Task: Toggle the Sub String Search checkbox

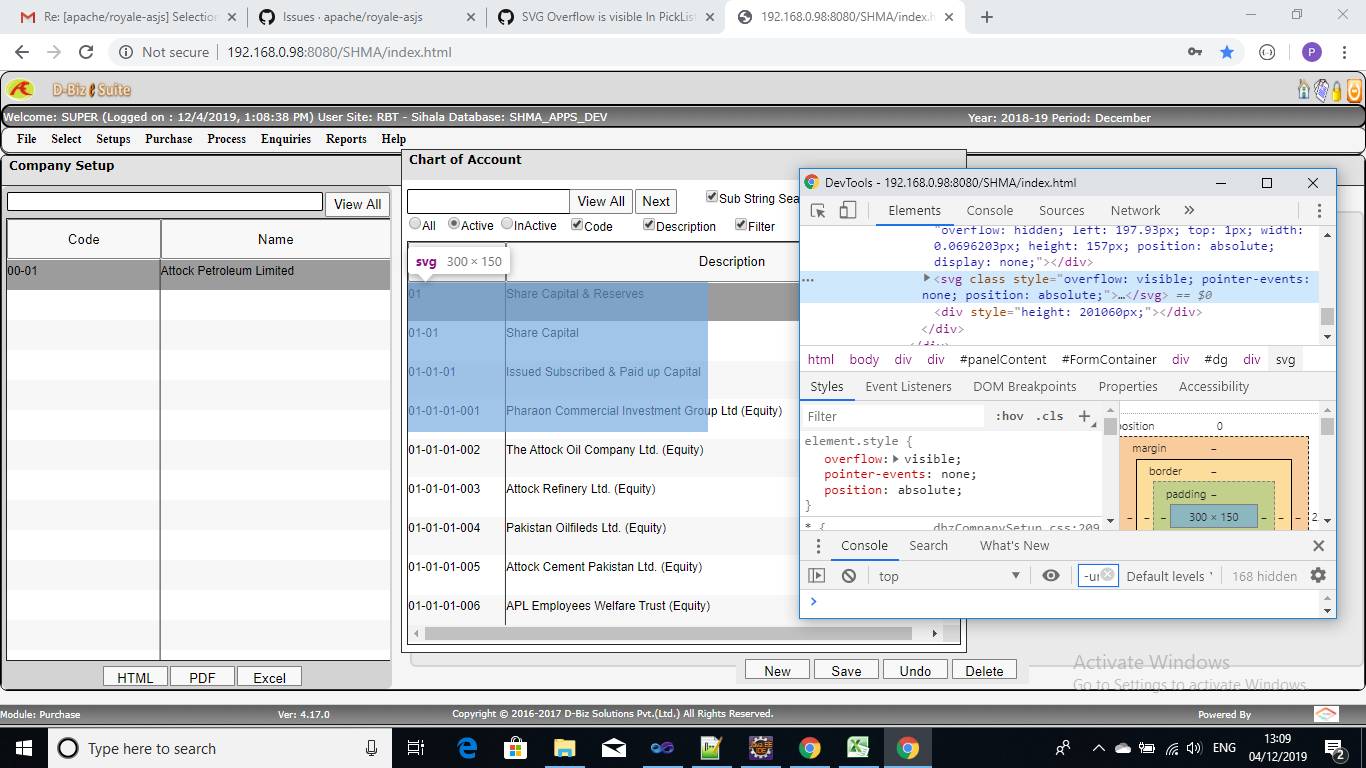Action: (712, 197)
